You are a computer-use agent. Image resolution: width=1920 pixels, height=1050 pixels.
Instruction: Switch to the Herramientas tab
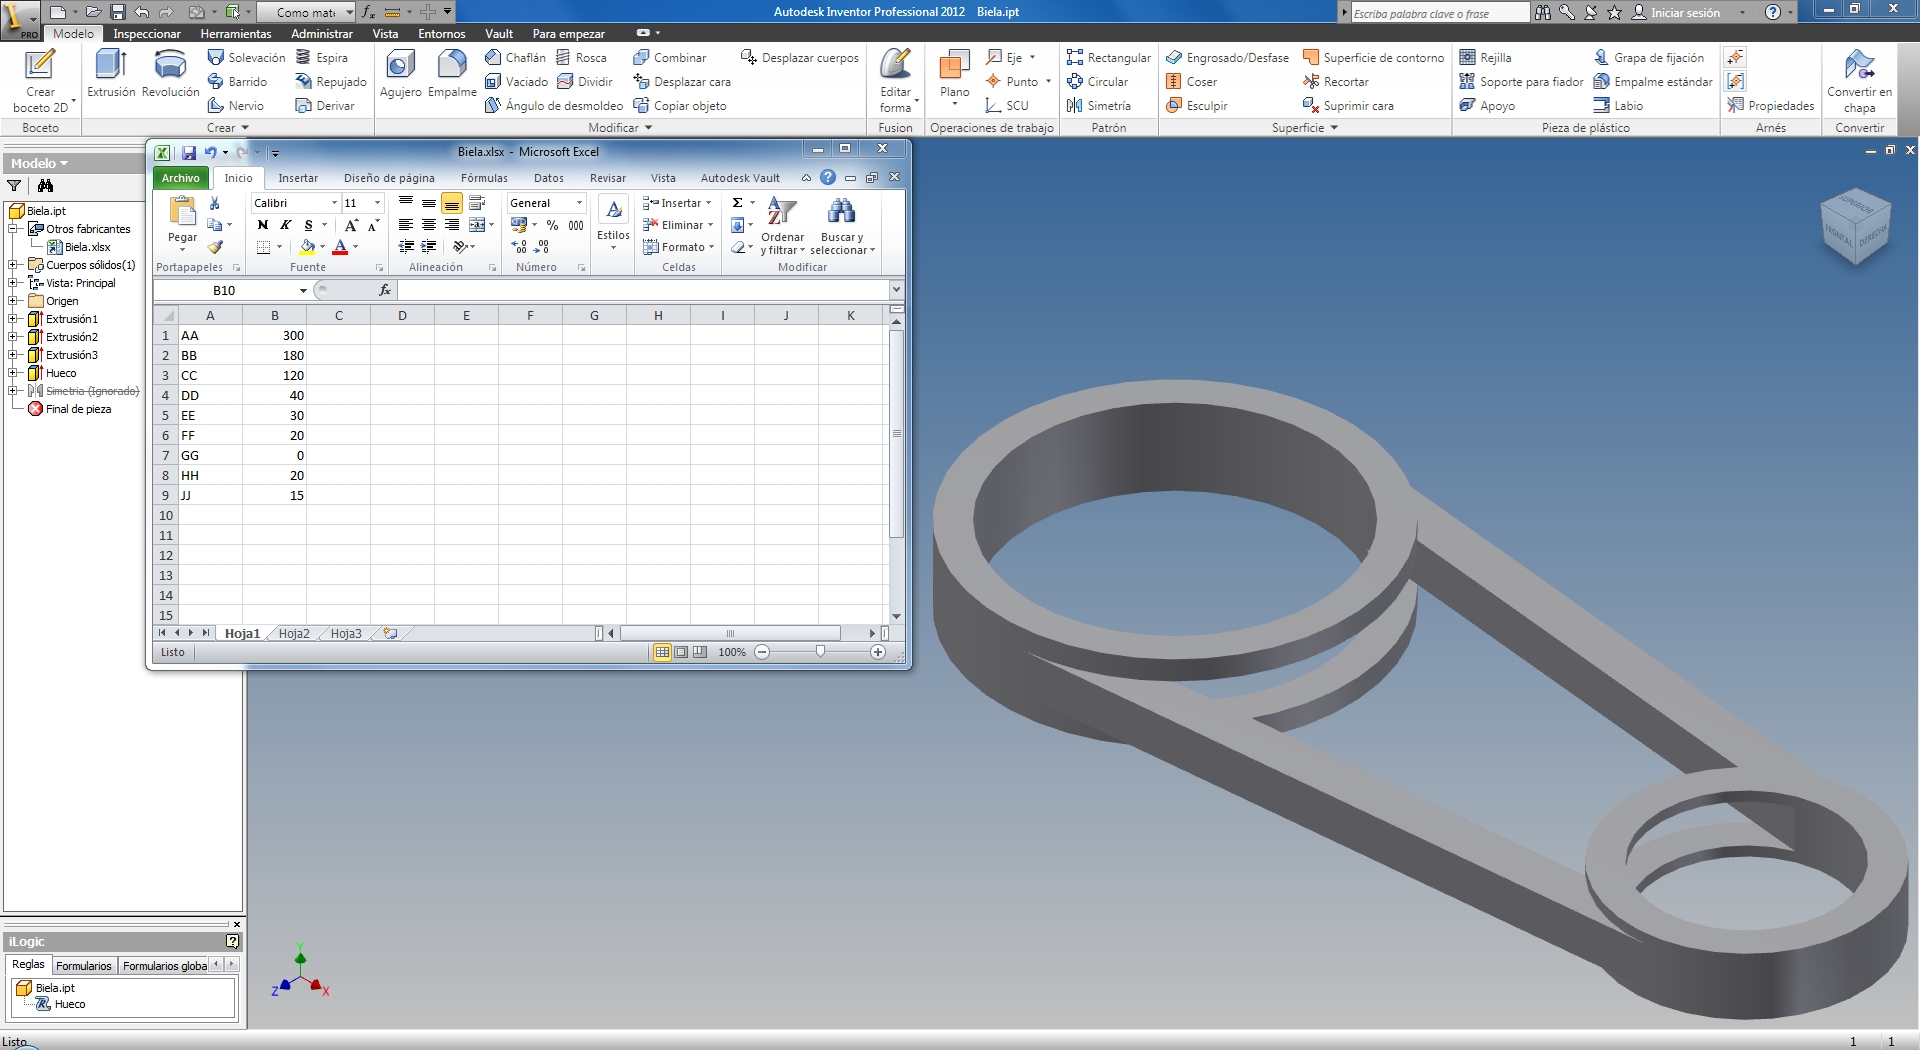click(236, 33)
